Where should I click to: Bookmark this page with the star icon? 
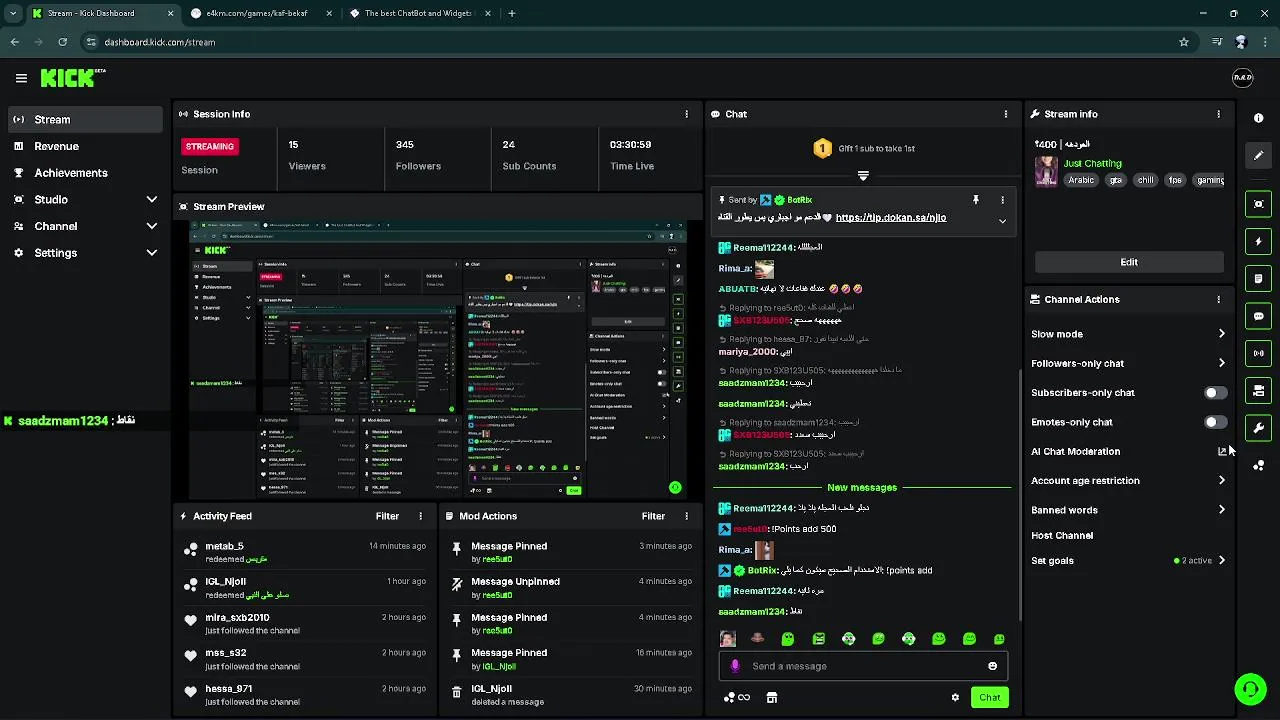tap(1184, 42)
